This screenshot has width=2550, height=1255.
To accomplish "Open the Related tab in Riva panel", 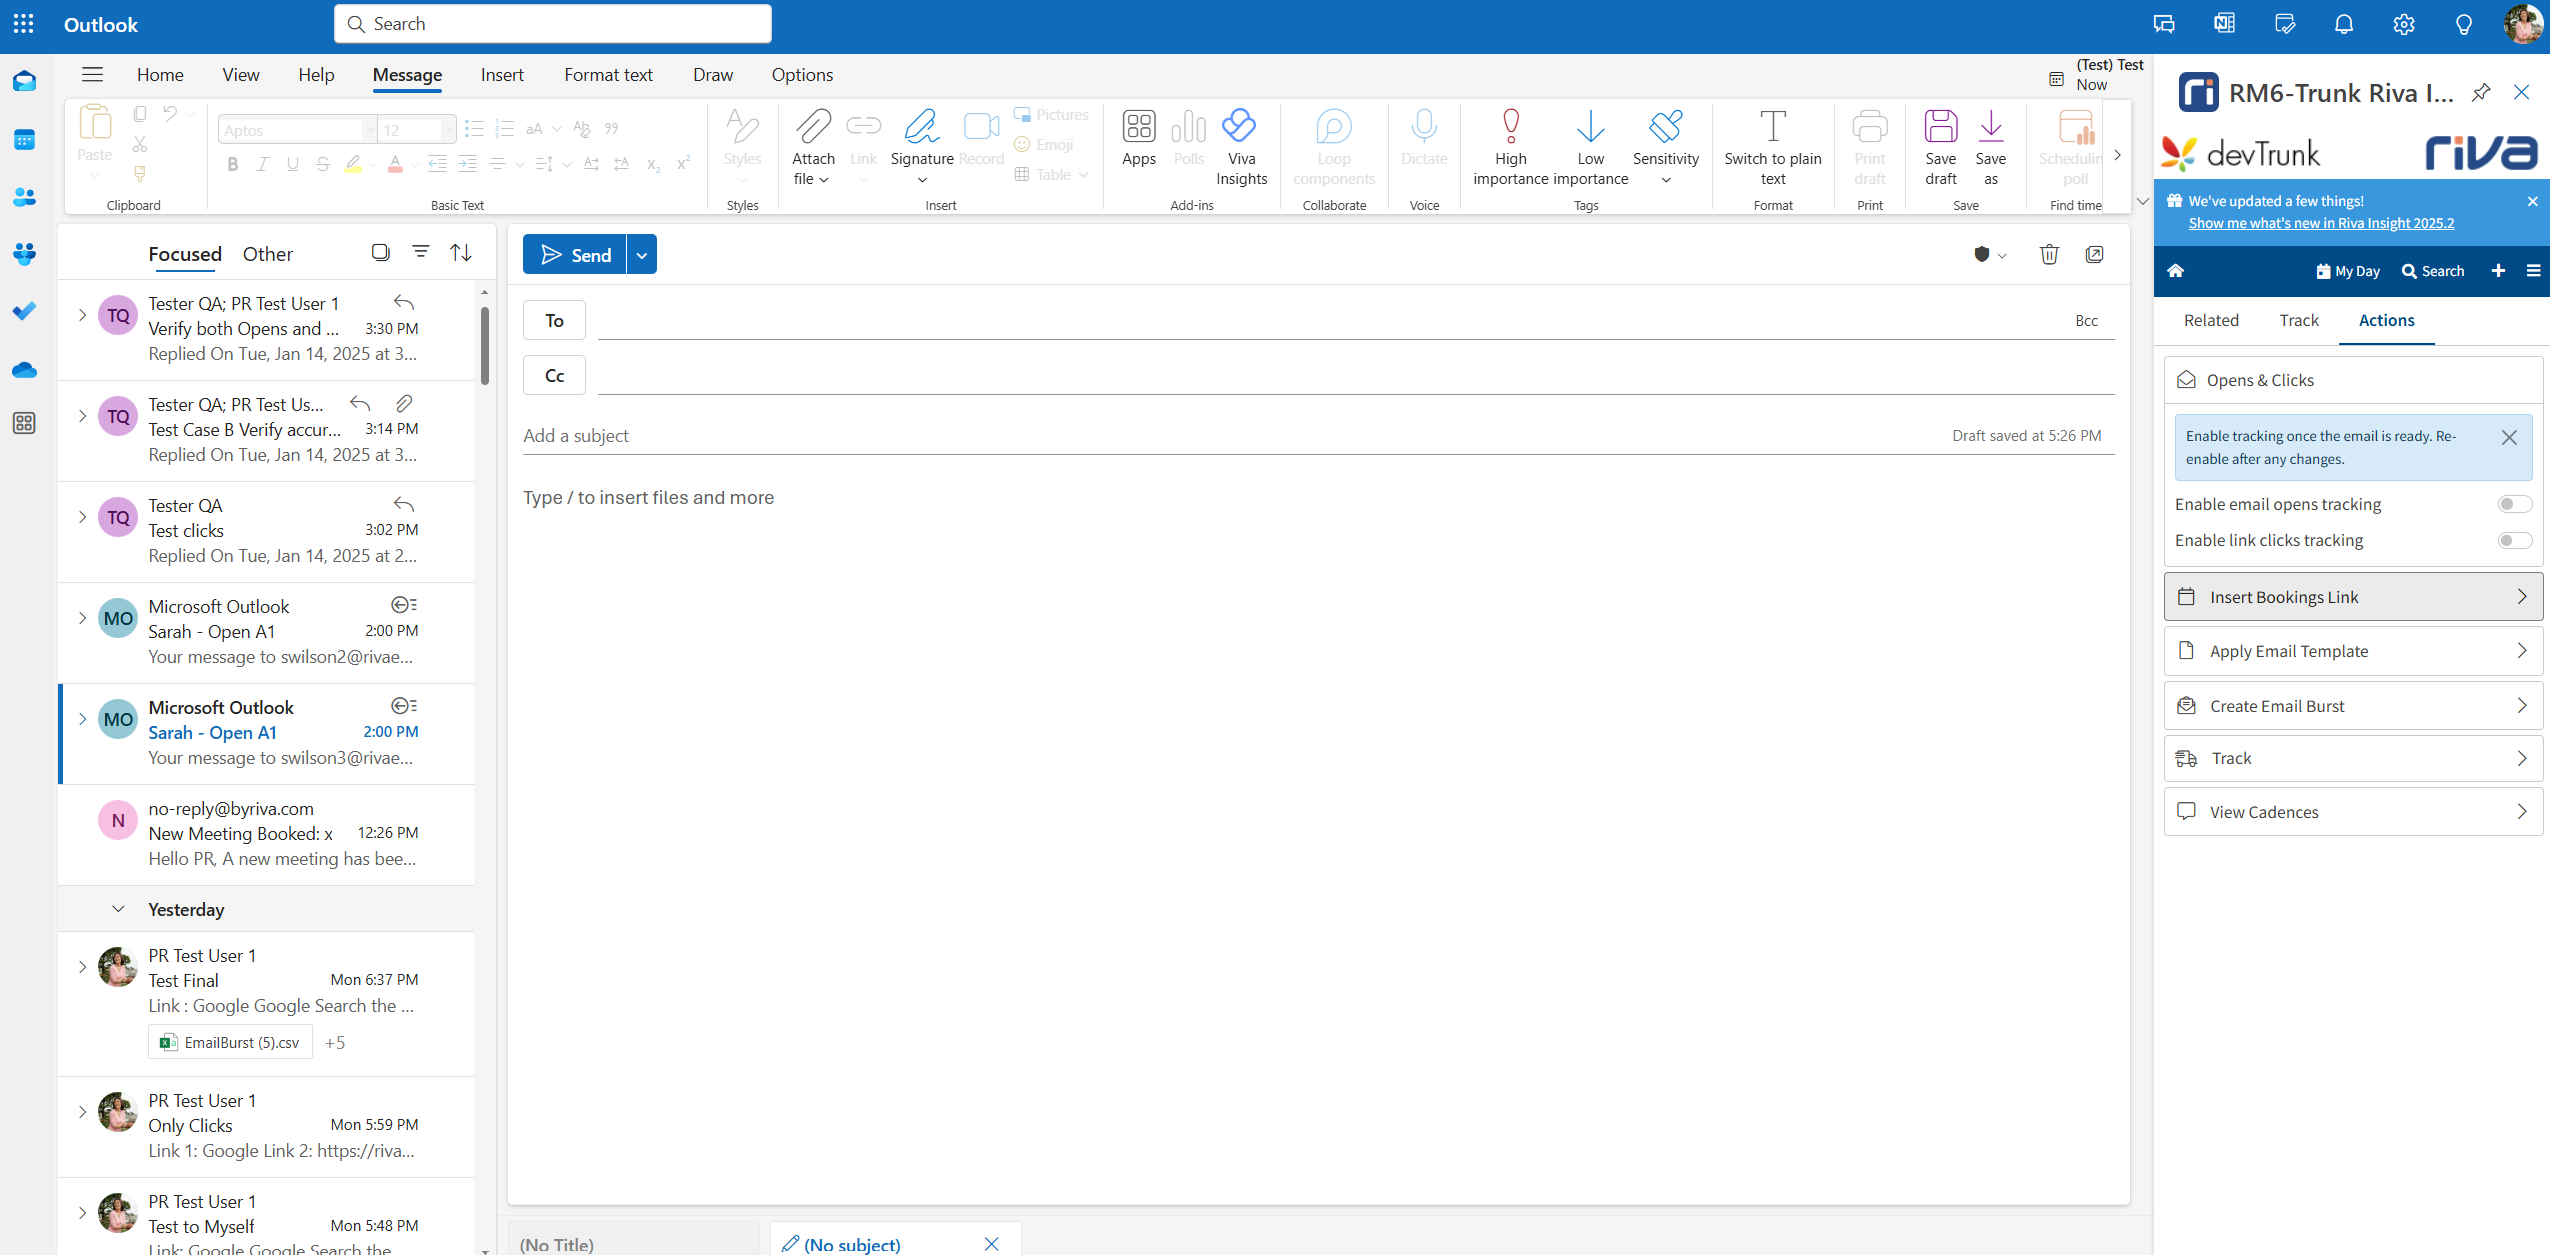I will (x=2211, y=320).
